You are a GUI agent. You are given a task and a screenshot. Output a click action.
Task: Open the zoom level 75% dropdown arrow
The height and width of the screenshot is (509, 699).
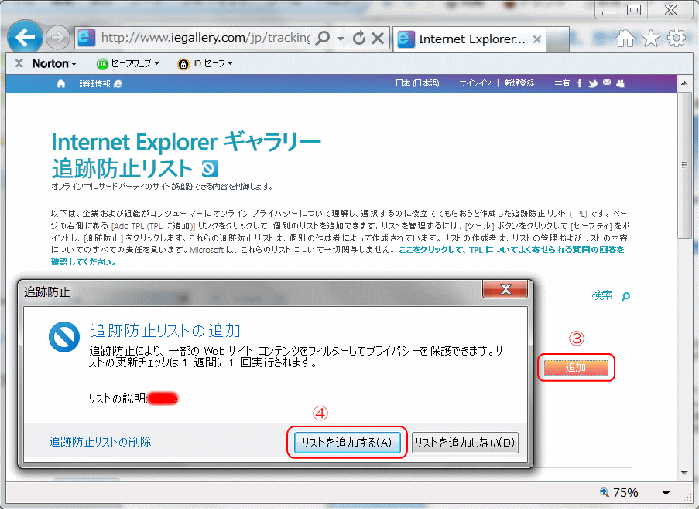pos(666,493)
